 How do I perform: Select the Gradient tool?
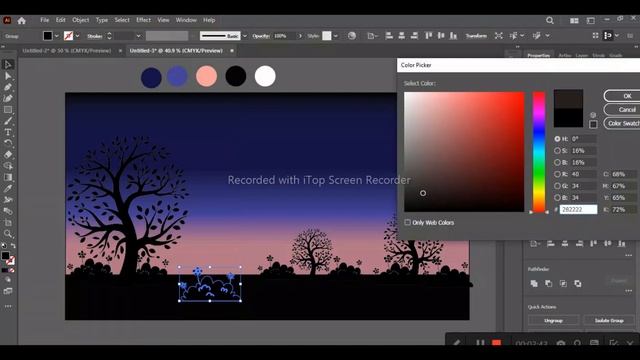(x=8, y=177)
